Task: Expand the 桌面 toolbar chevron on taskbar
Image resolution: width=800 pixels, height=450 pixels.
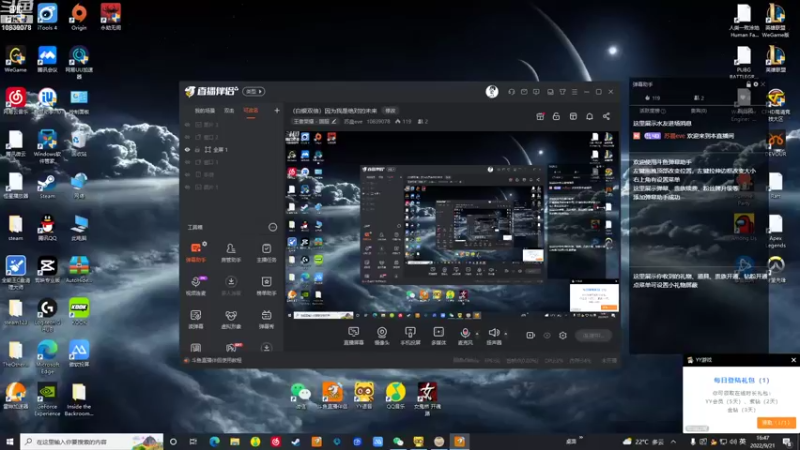Action: pyautogui.click(x=581, y=438)
